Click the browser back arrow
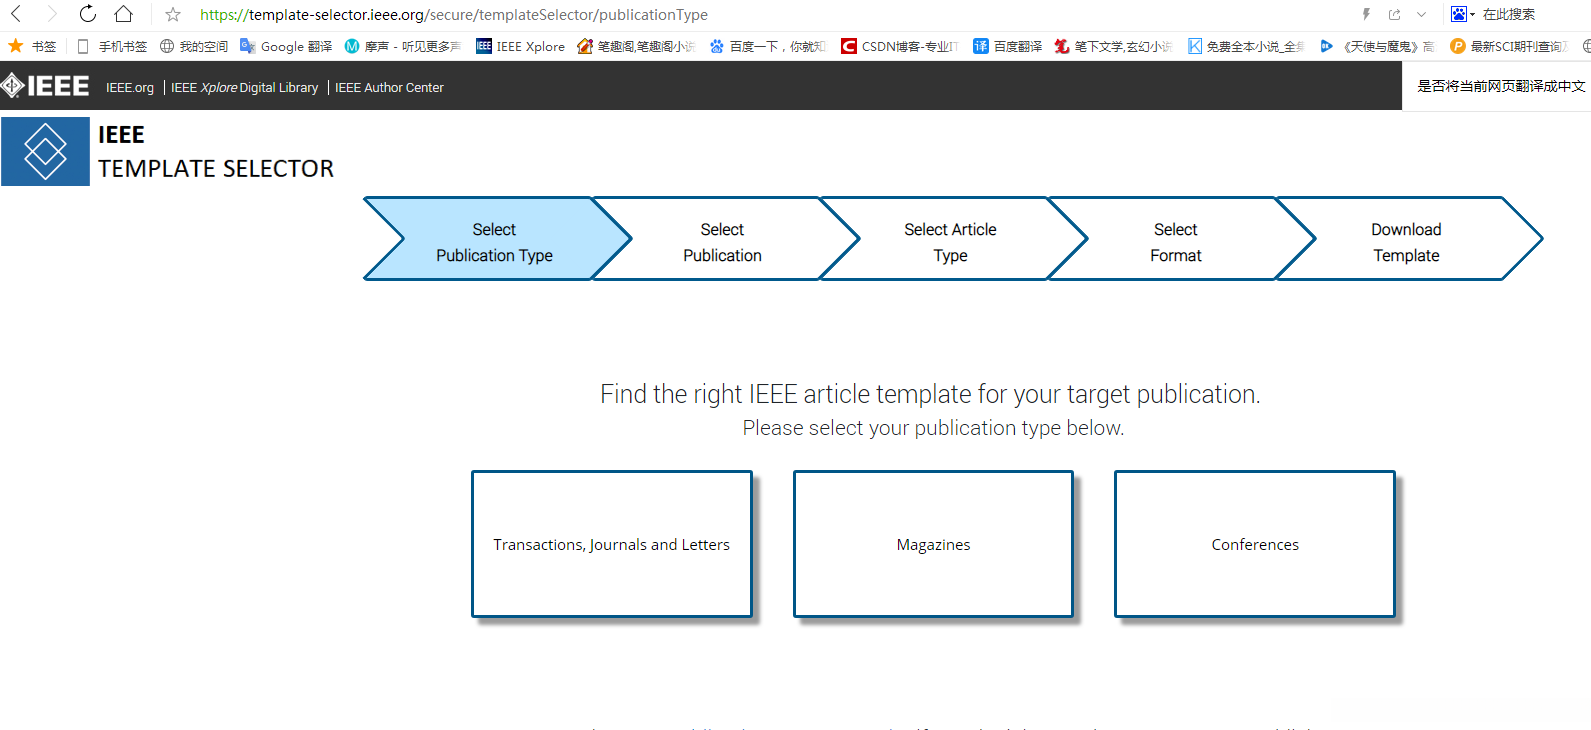This screenshot has height=730, width=1591. [16, 14]
